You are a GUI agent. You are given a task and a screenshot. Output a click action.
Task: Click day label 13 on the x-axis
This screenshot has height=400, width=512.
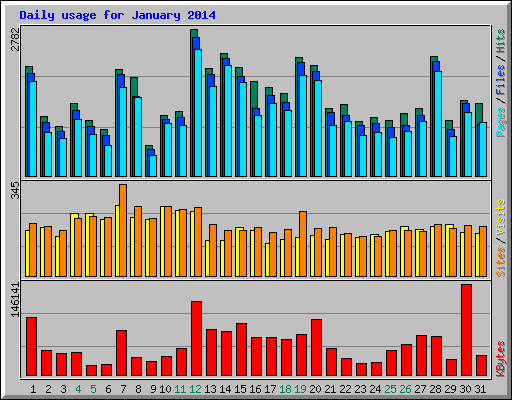tap(210, 389)
